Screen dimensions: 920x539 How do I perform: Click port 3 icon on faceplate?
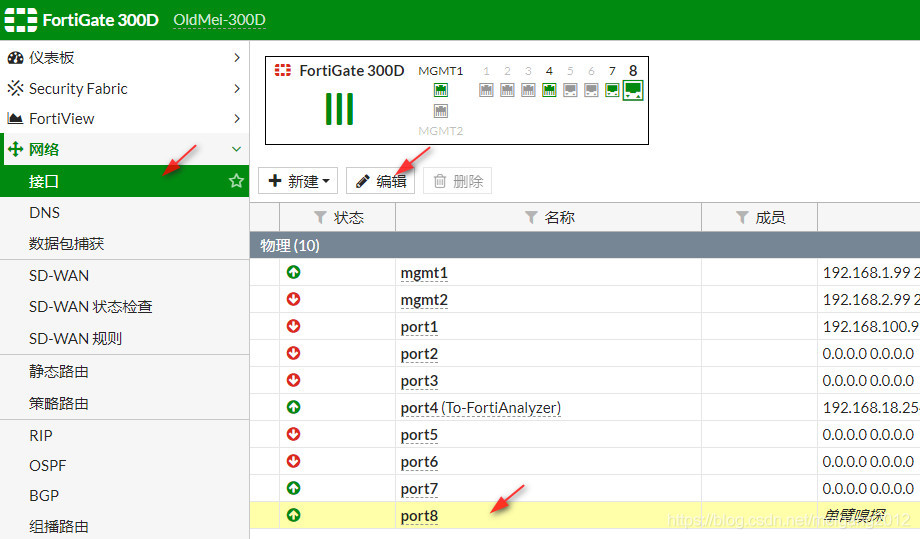[528, 90]
